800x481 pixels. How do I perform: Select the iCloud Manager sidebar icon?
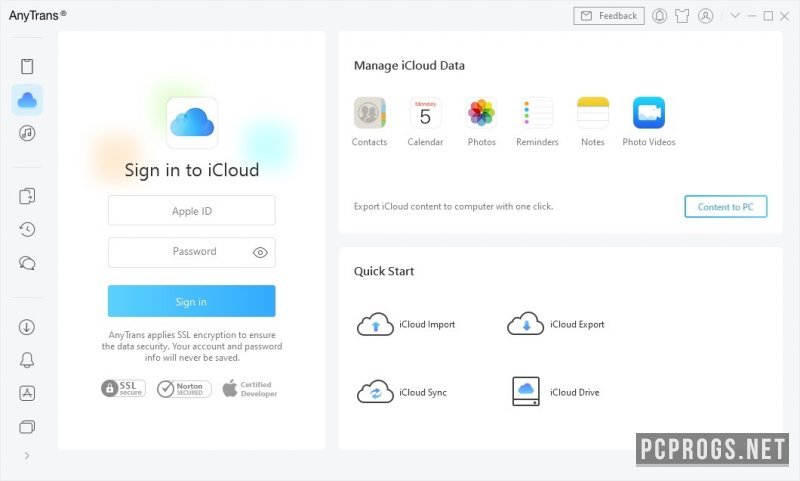click(x=27, y=100)
